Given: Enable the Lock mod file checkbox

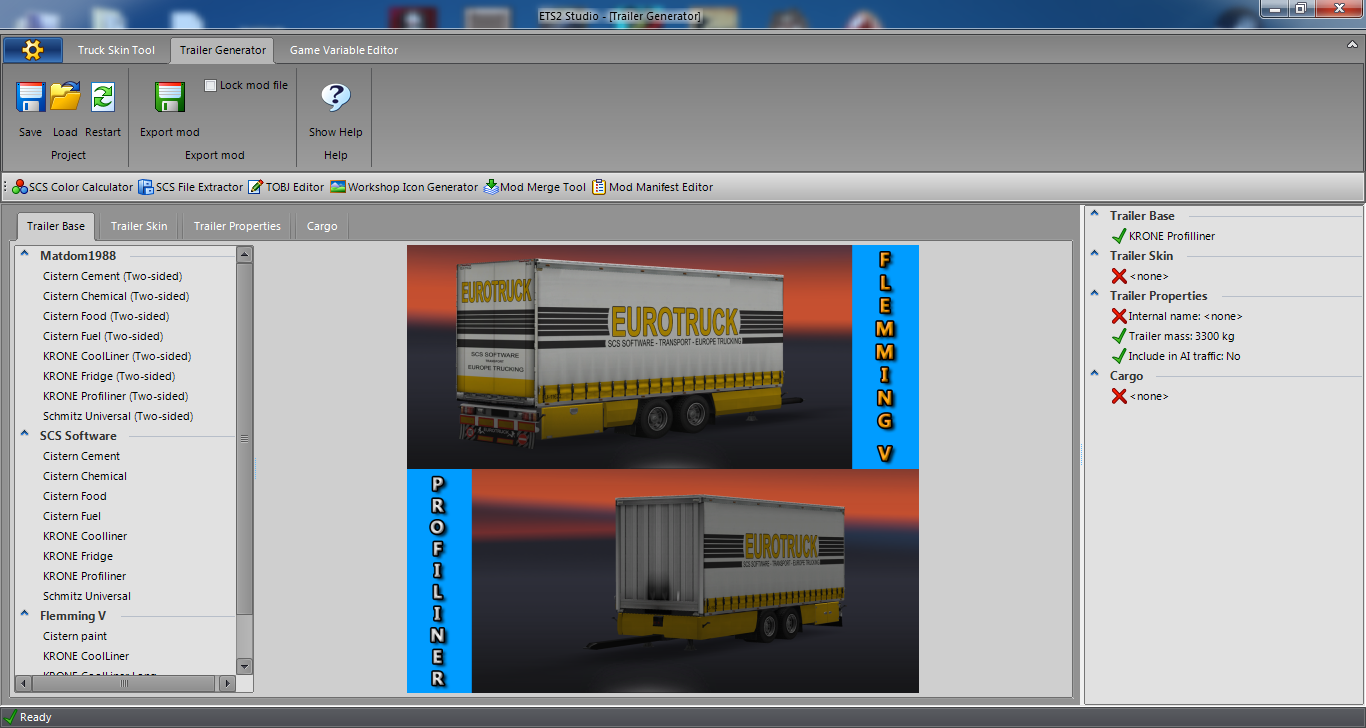Looking at the screenshot, I should (x=209, y=85).
